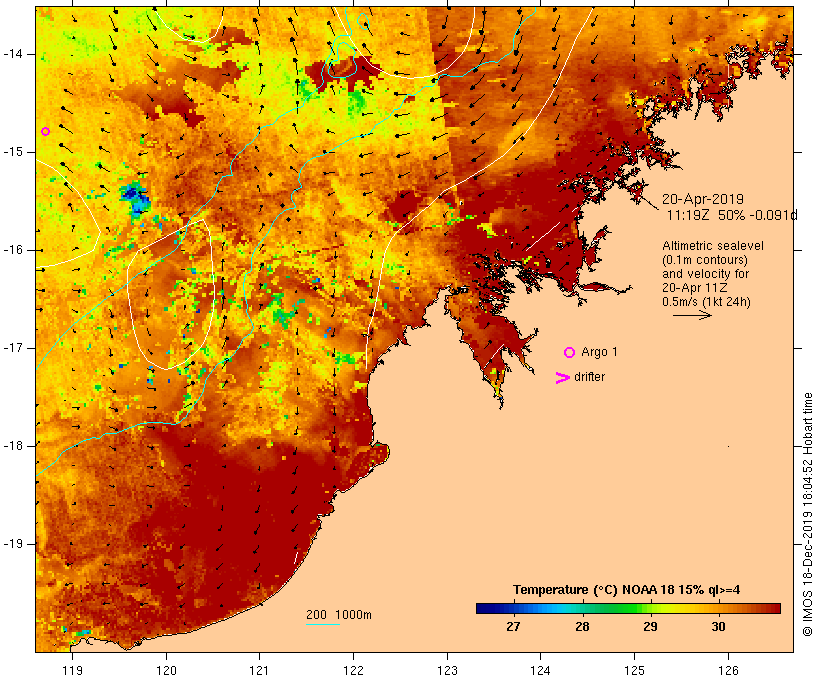Click the latitude axis label -14

(x=13, y=54)
